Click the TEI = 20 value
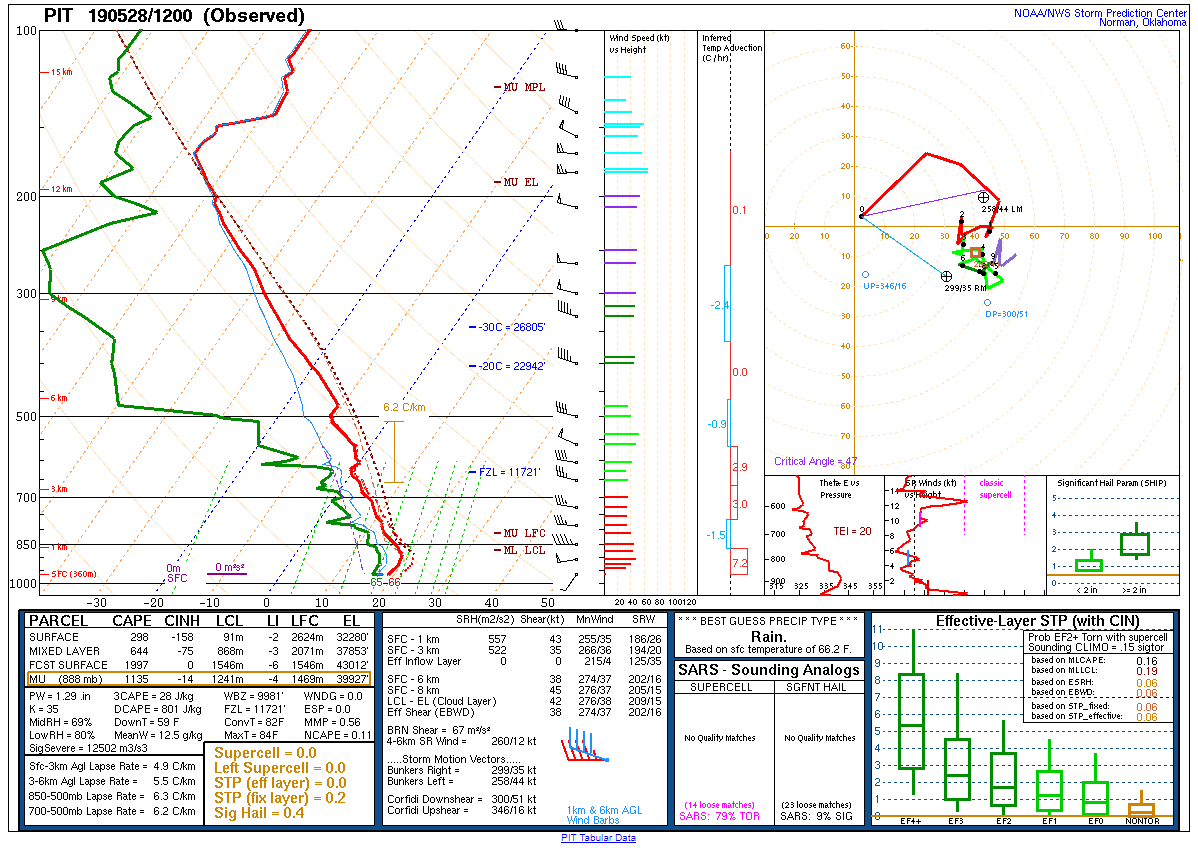 852,531
